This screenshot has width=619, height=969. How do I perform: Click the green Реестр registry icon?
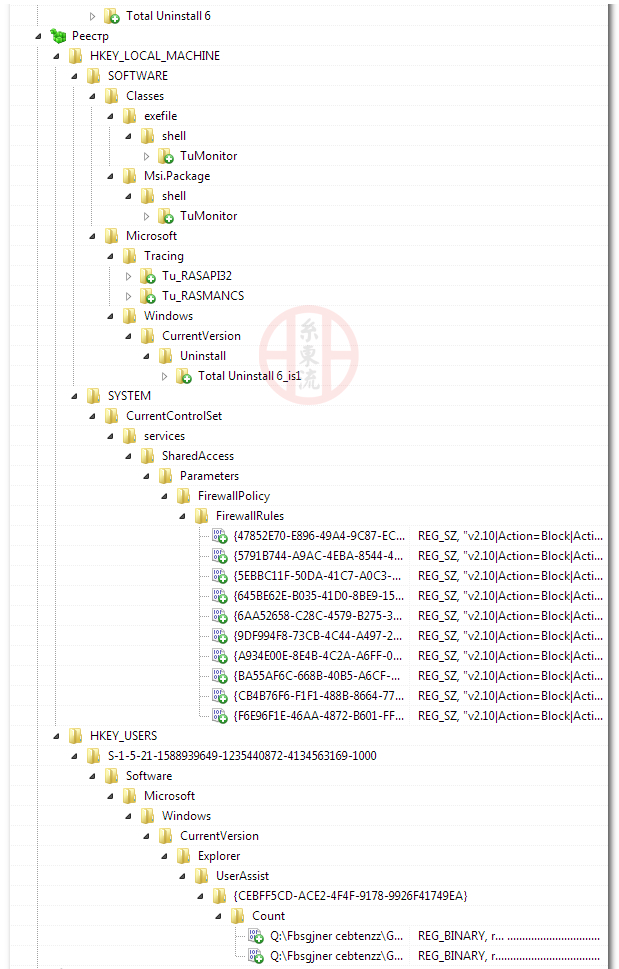tap(58, 36)
